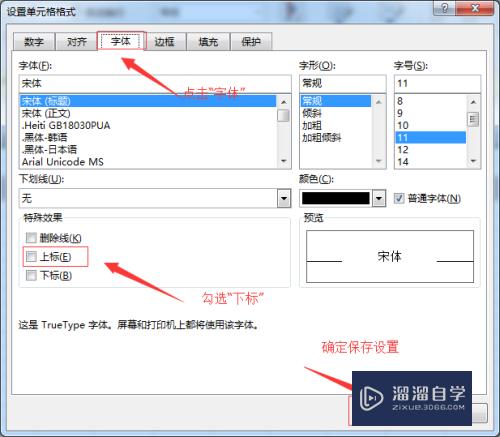Open the 保护 tab
The width and height of the screenshot is (500, 437).
point(251,42)
